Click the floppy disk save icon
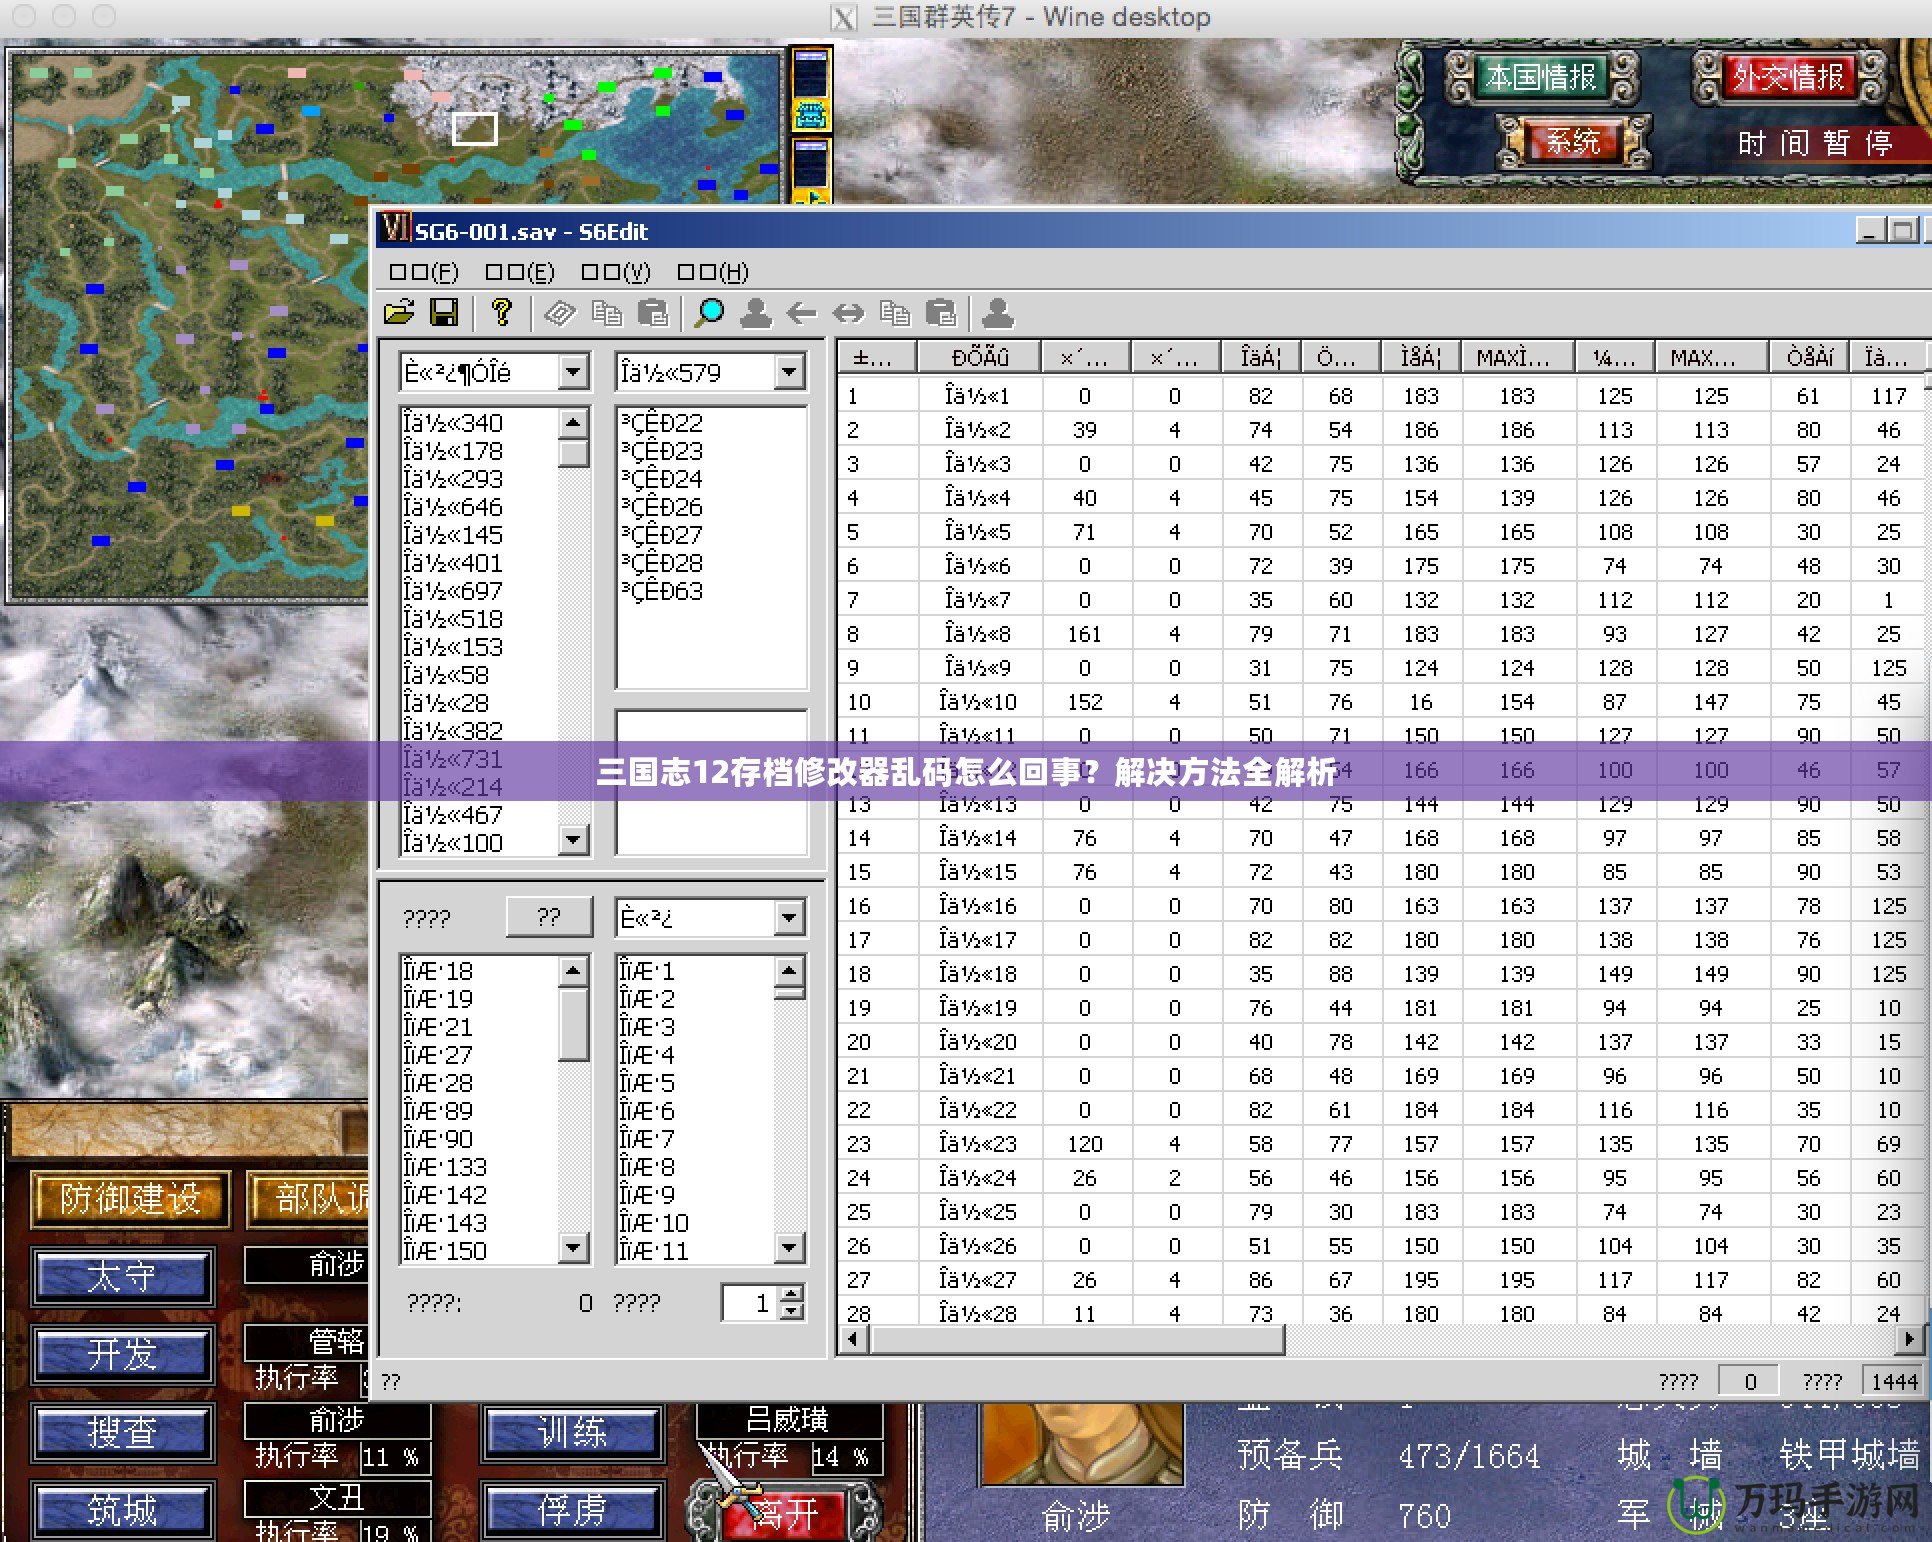 pyautogui.click(x=443, y=313)
